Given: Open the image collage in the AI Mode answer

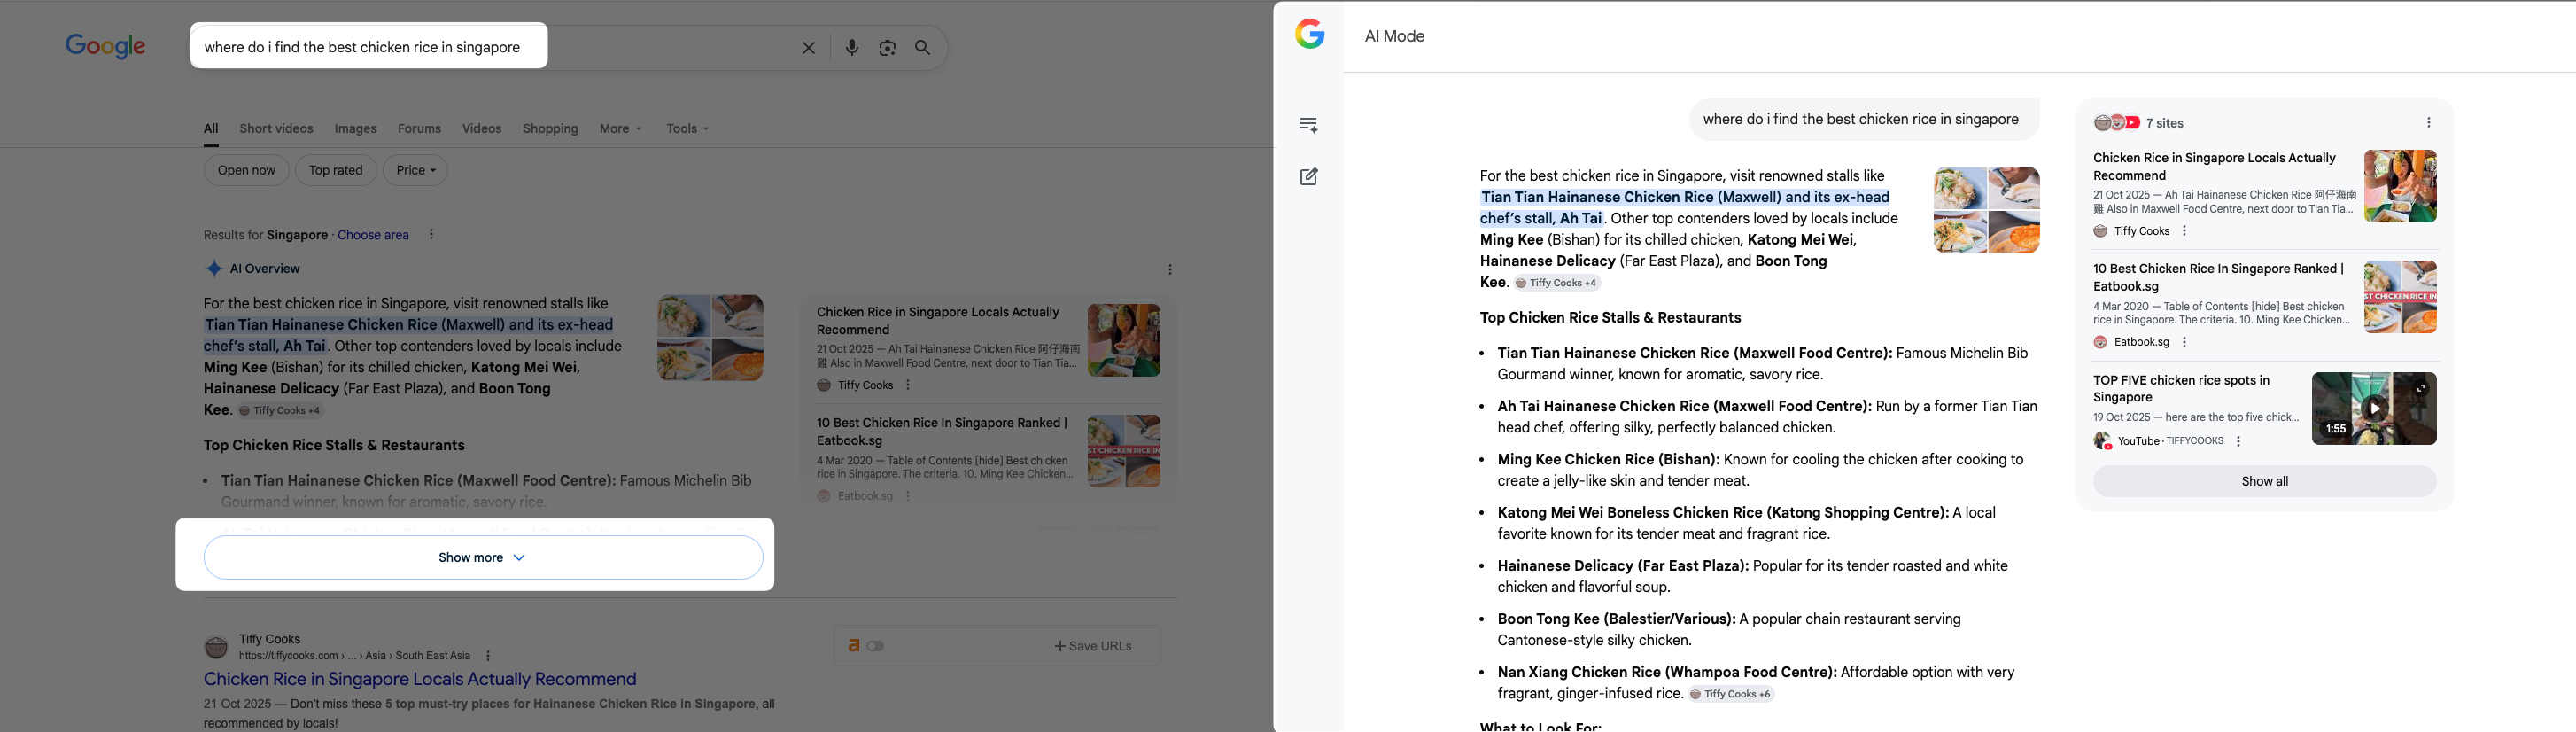Looking at the screenshot, I should pos(1986,210).
